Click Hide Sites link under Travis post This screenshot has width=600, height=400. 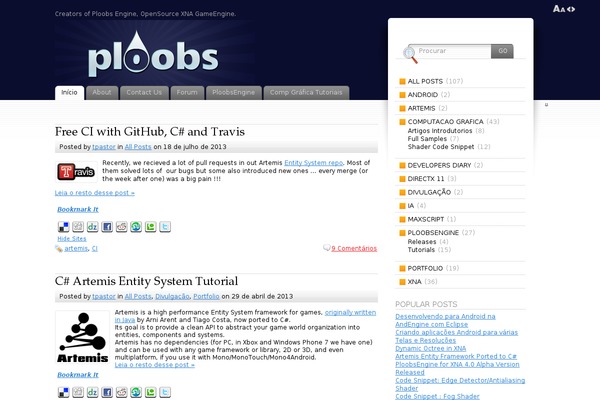72,239
